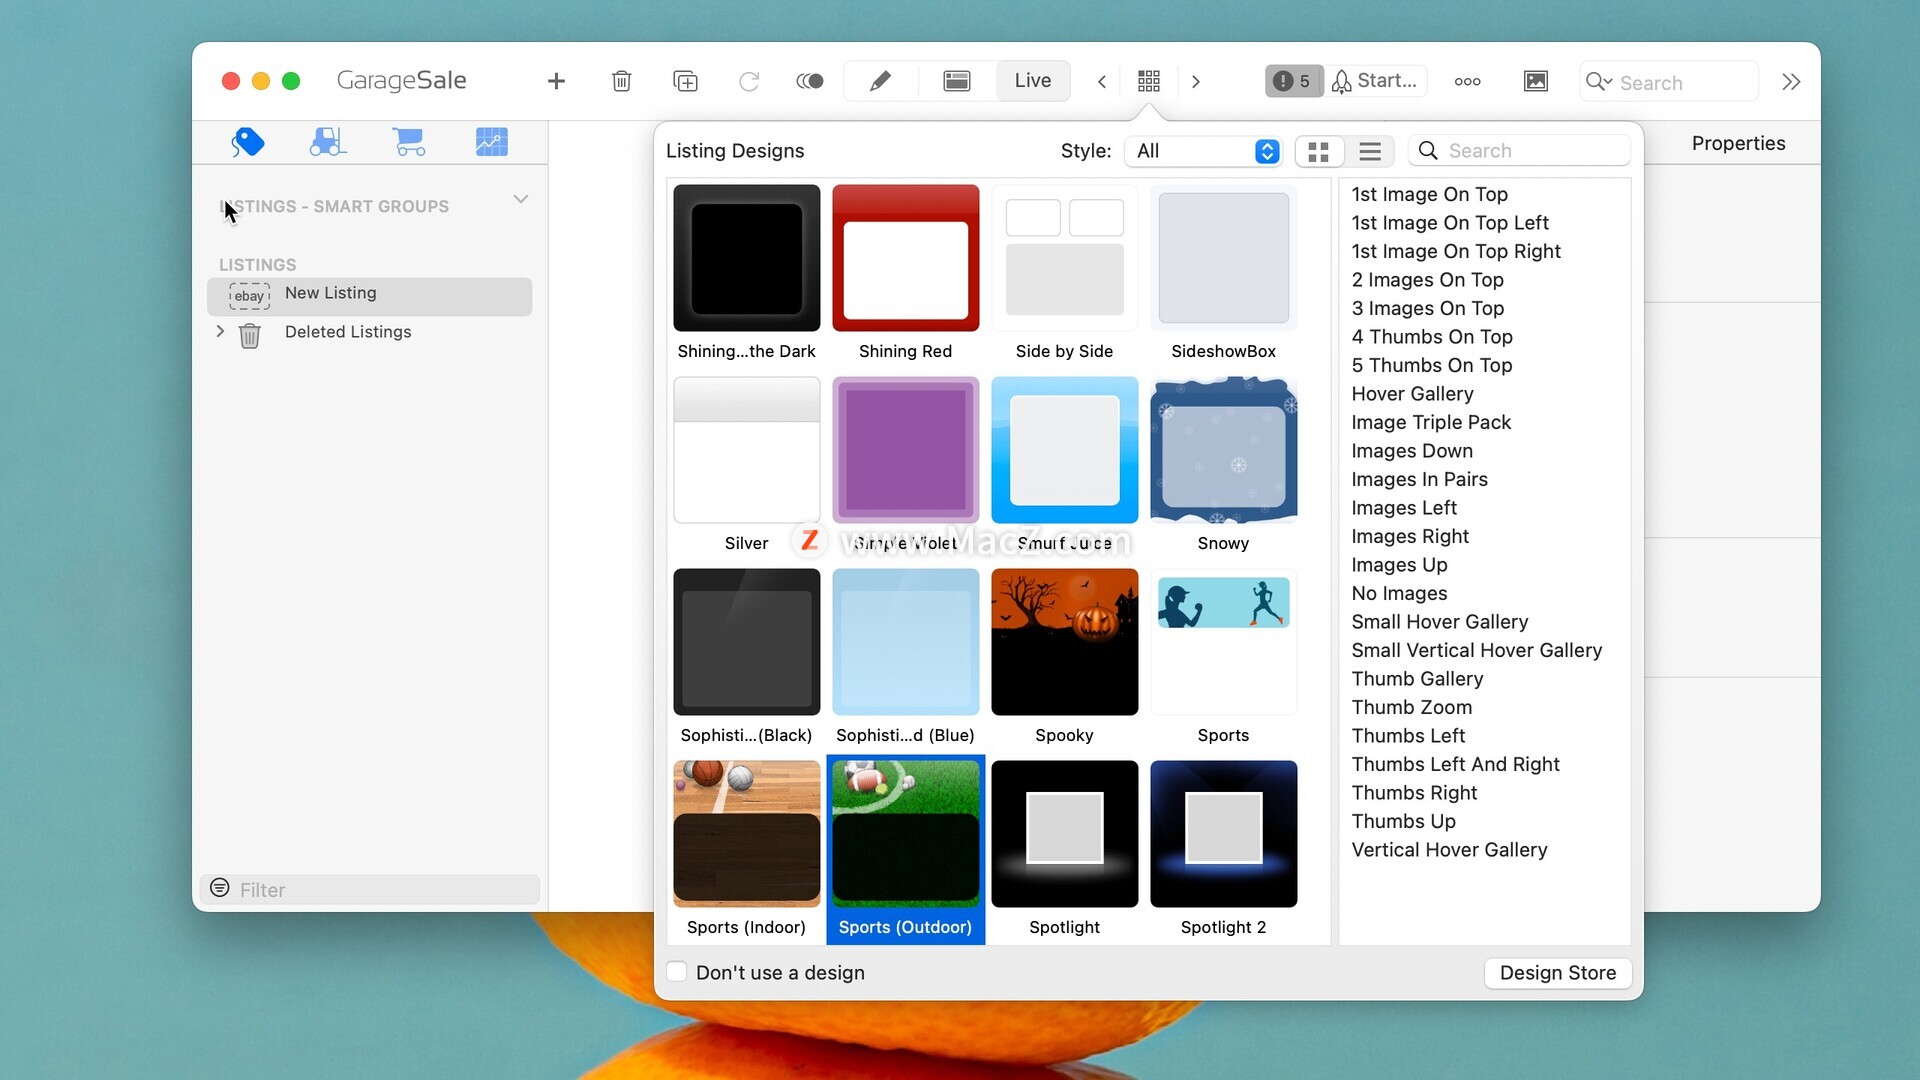Click the Deleted Listings trash icon

pos(250,336)
